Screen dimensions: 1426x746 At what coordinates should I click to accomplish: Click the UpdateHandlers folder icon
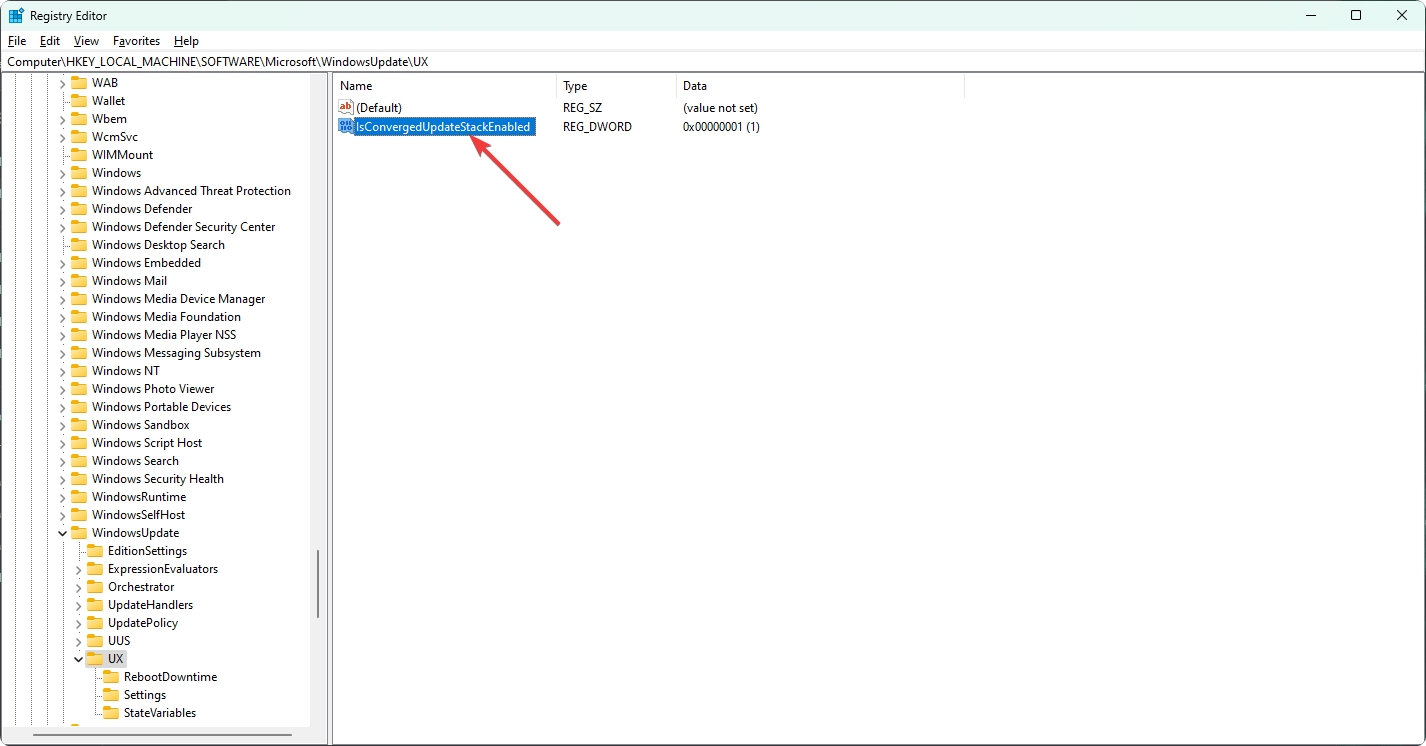pos(95,605)
